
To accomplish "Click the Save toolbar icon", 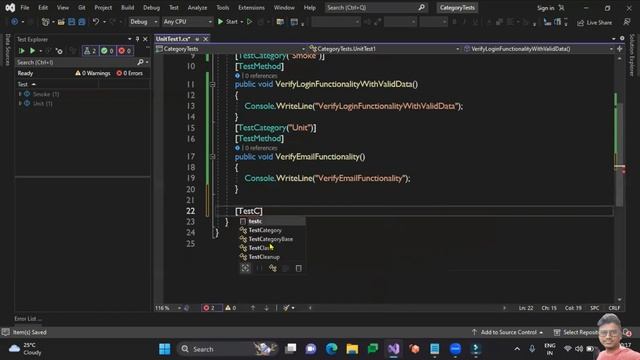I will pos(71,22).
